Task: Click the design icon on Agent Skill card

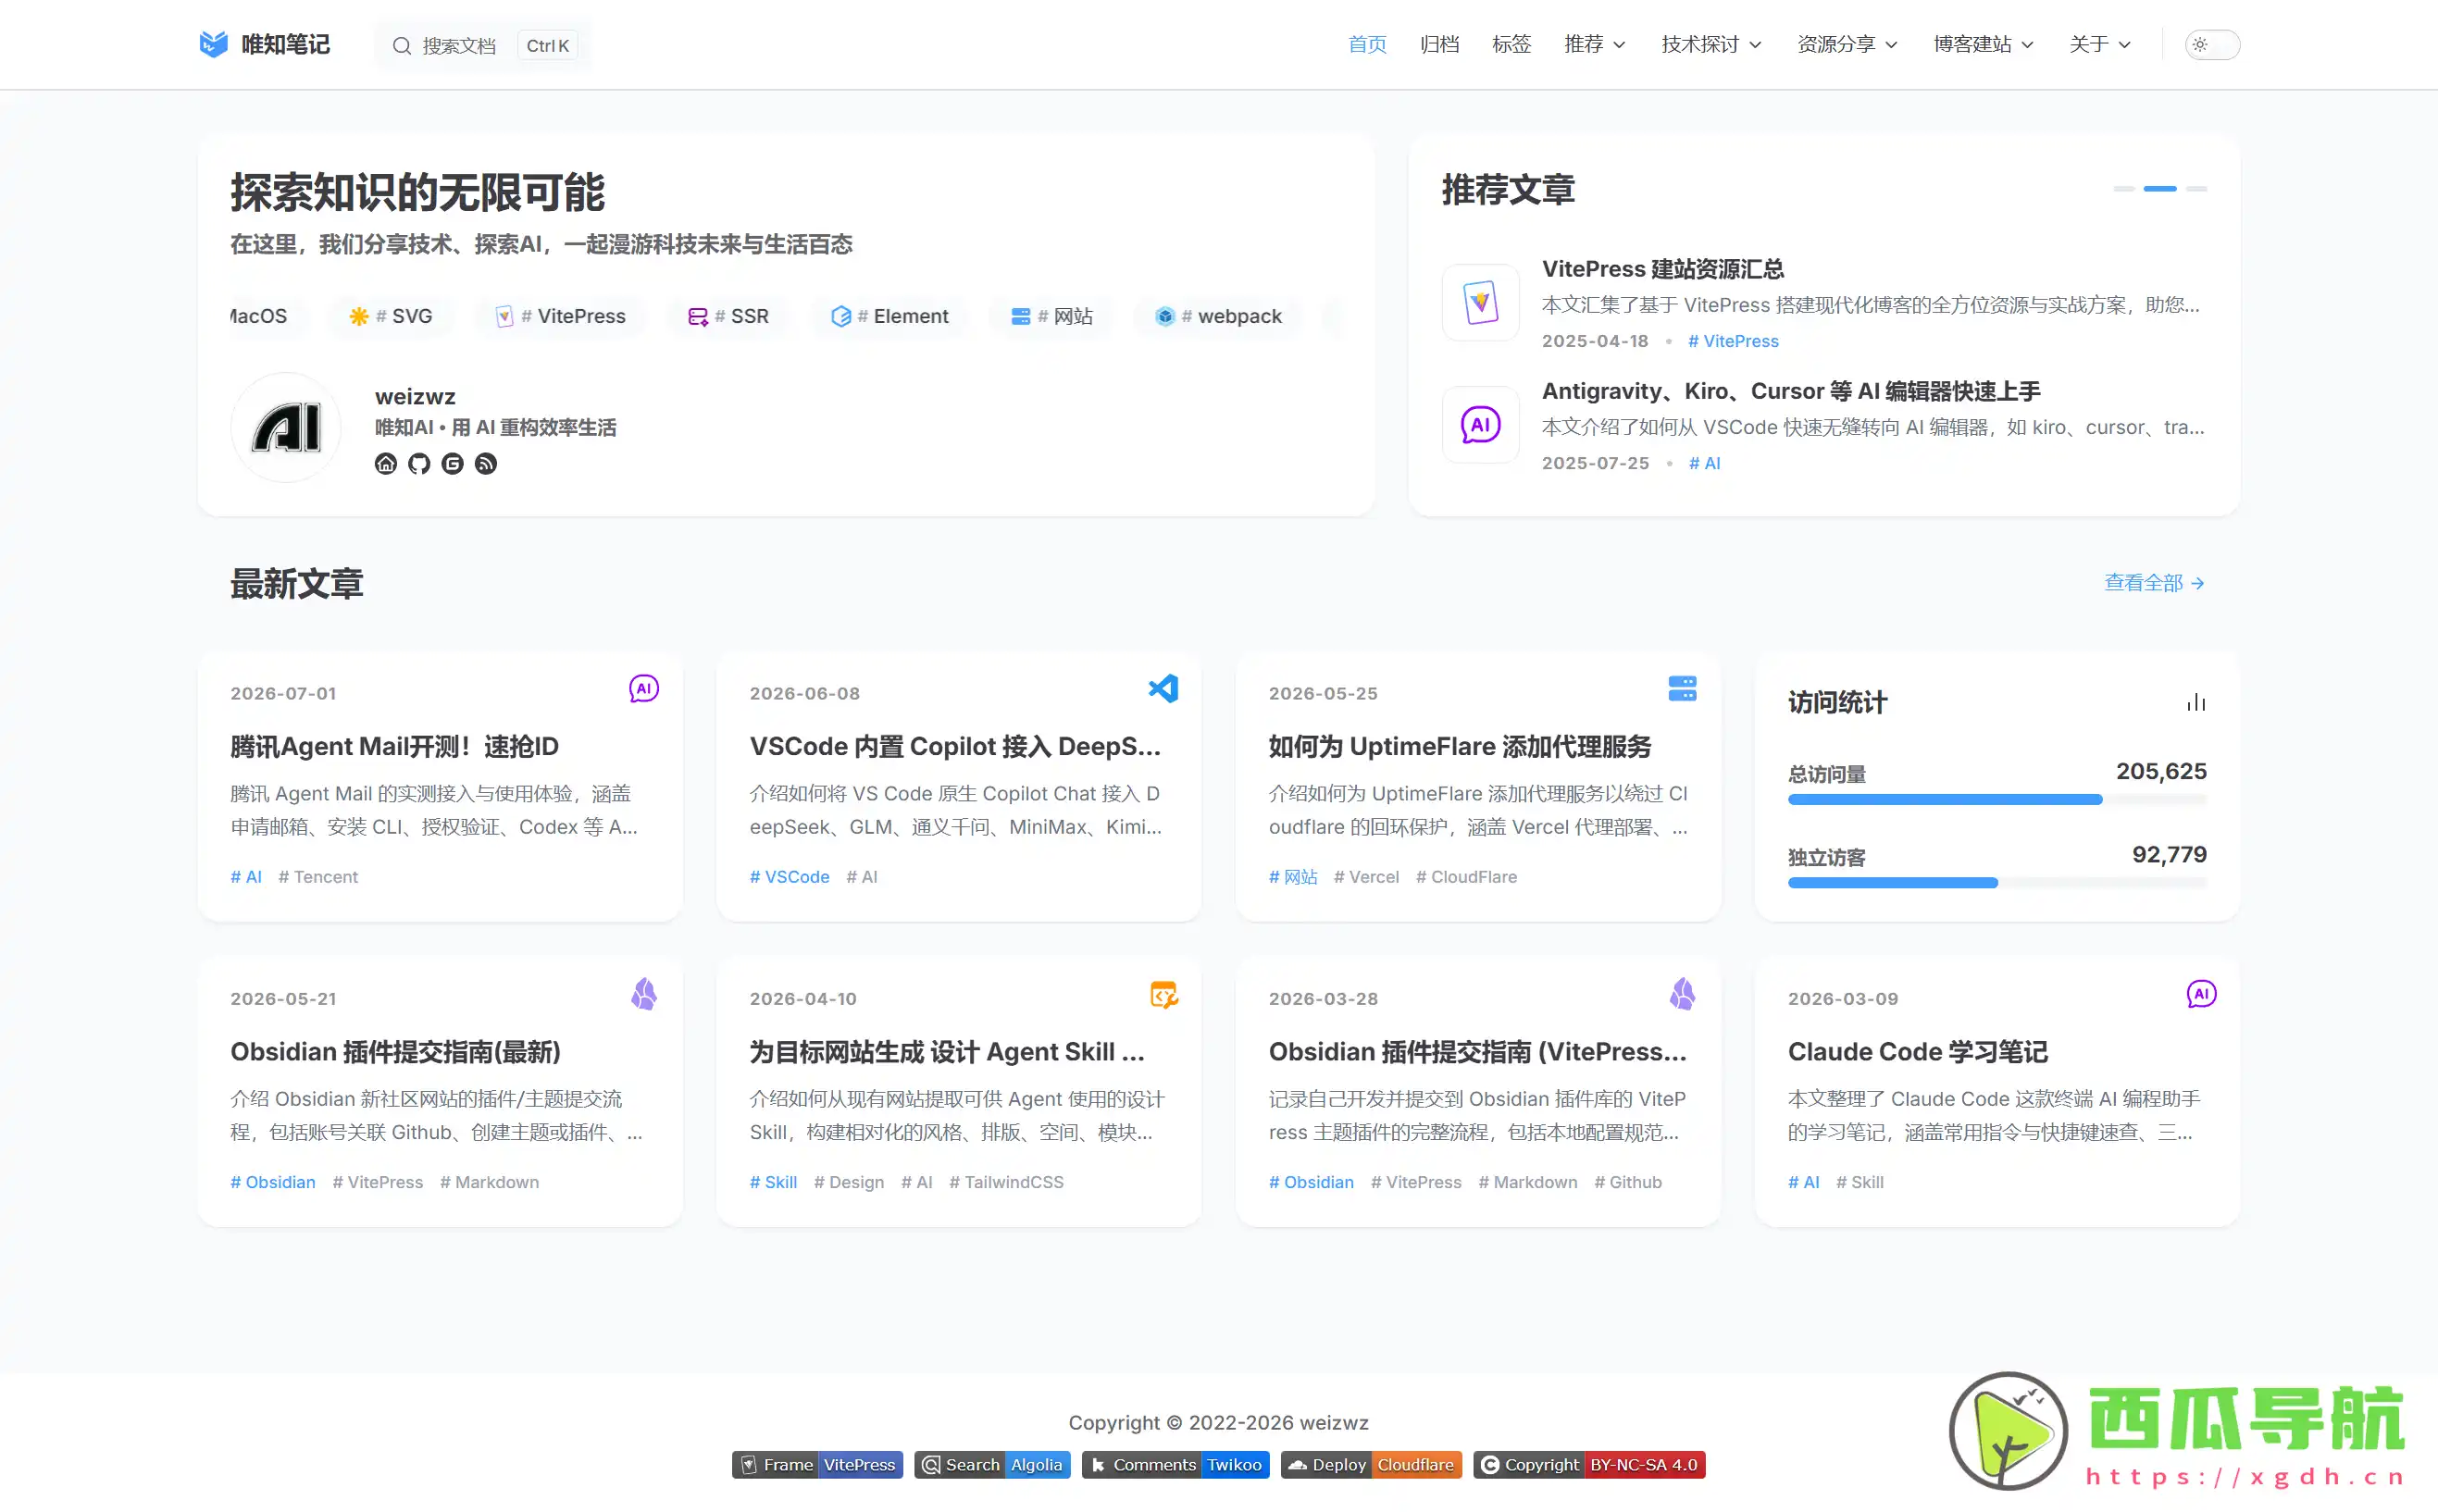Action: click(x=1163, y=994)
